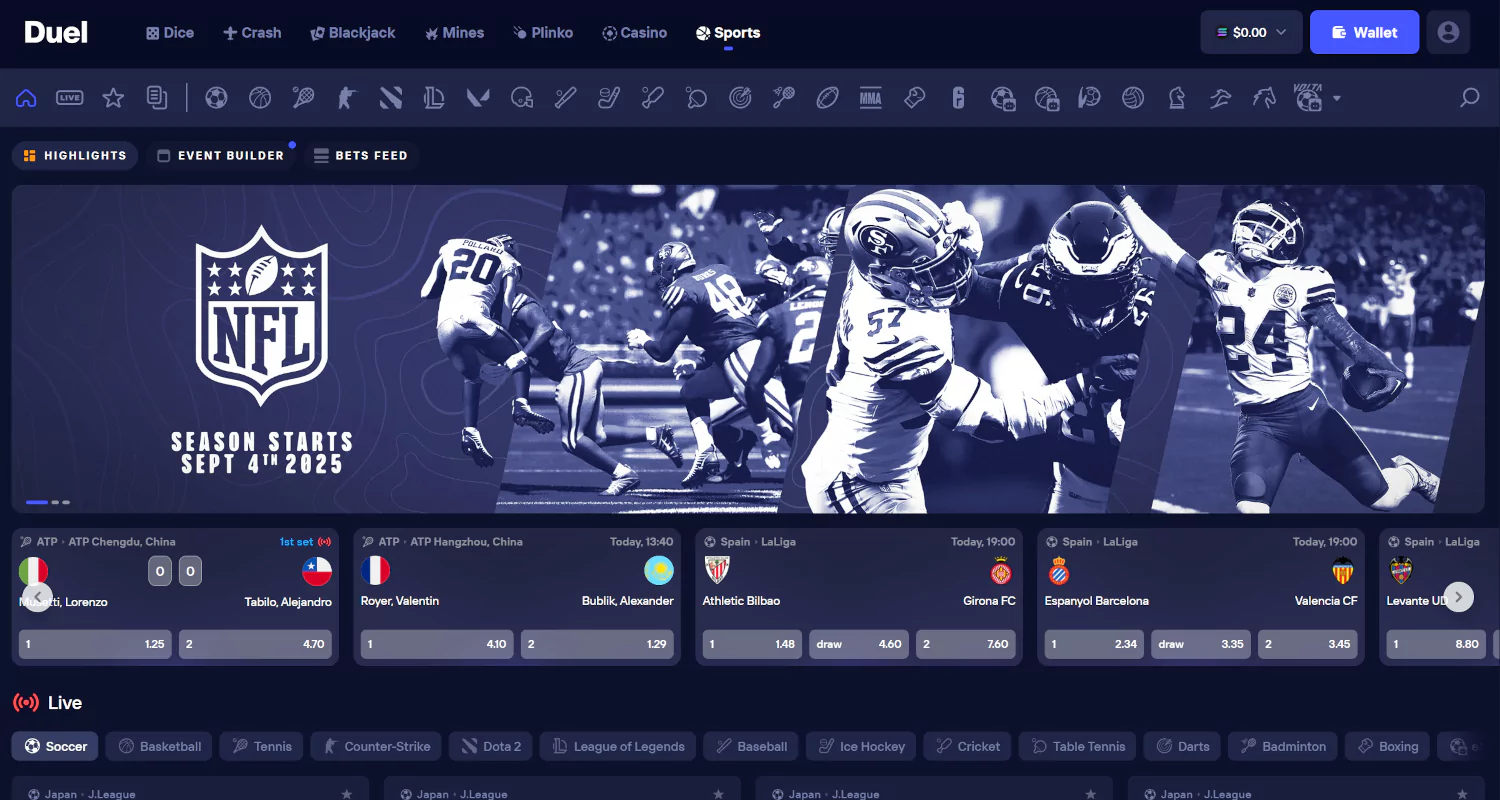Image resolution: width=1500 pixels, height=800 pixels.
Task: Bet draw 4.60 Athletic Bilbao match
Action: pyautogui.click(x=859, y=644)
